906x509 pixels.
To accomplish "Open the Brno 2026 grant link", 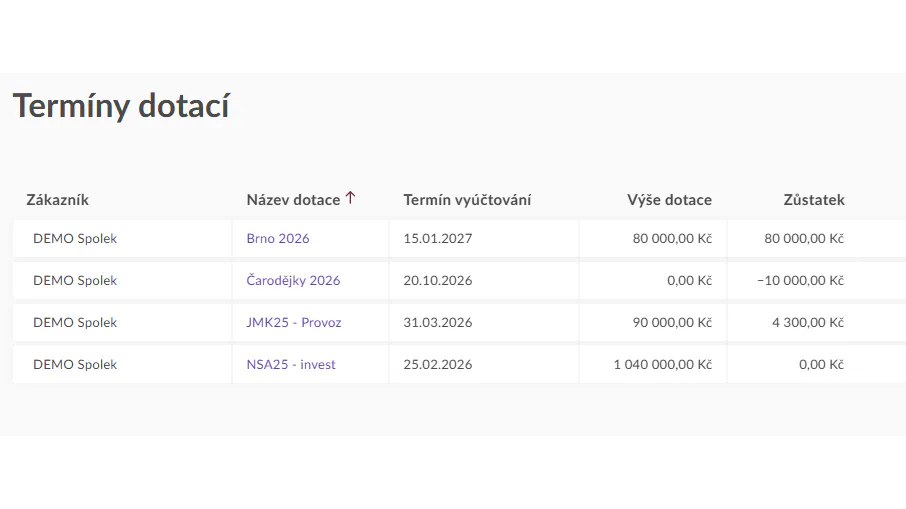I will 278,238.
